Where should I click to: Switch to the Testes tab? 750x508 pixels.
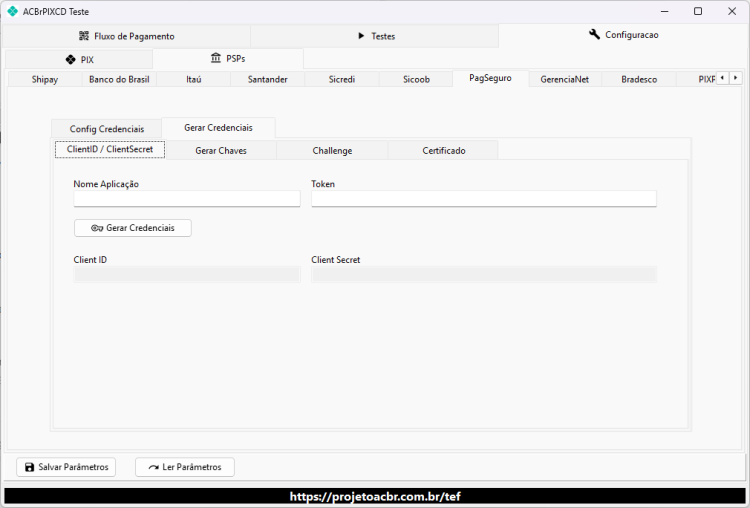click(x=375, y=36)
